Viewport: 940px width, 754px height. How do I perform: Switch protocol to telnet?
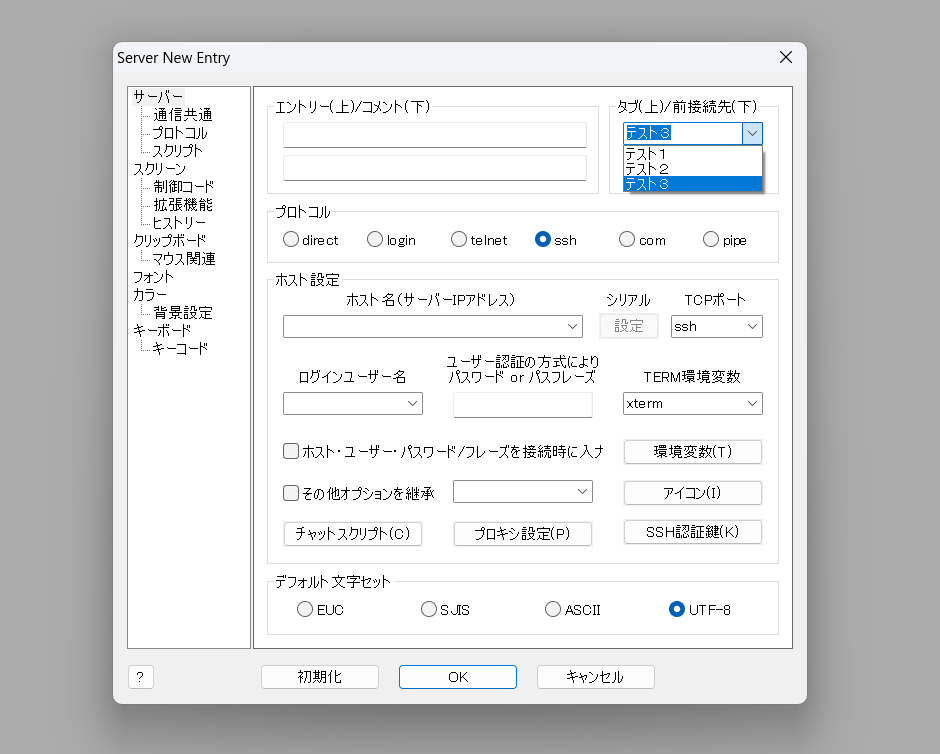[458, 239]
